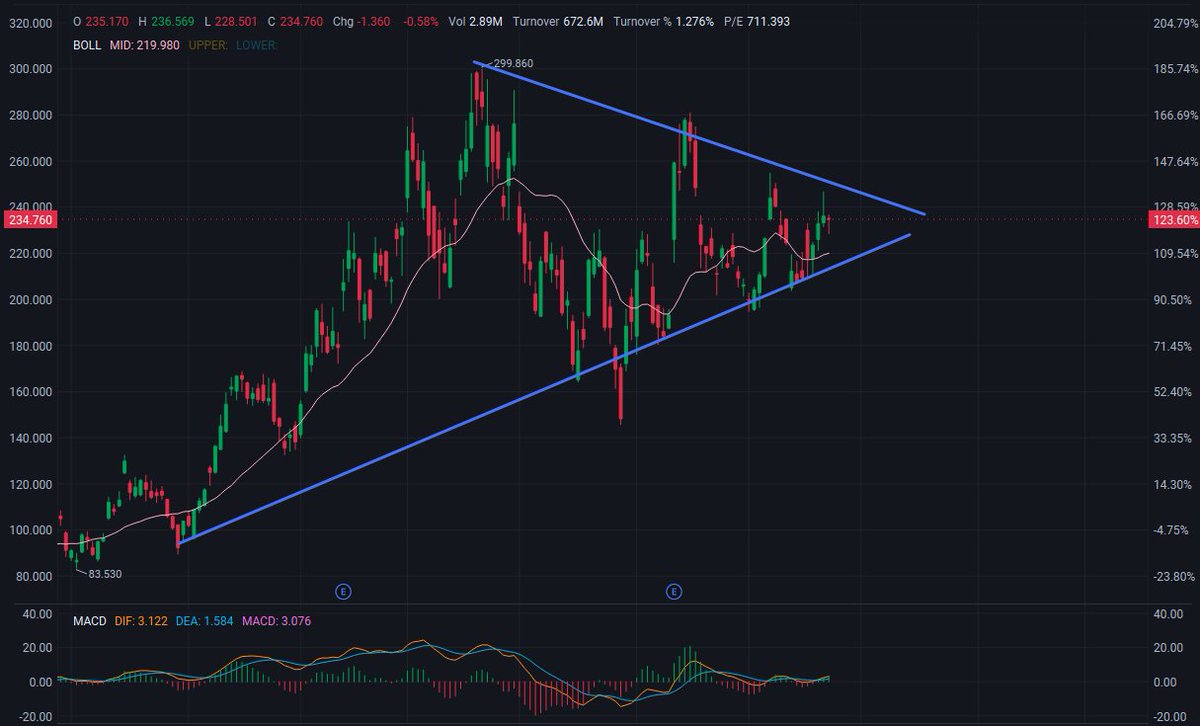Toggle the BOLL LOWER band label
This screenshot has height=726, width=1200.
pyautogui.click(x=256, y=45)
